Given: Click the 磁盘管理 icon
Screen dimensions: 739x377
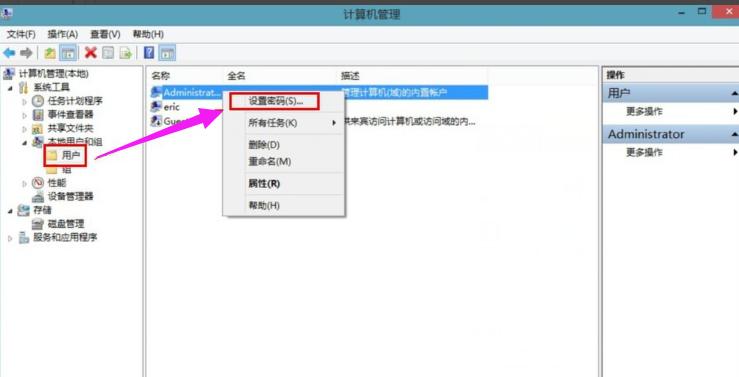Looking at the screenshot, I should [x=38, y=224].
